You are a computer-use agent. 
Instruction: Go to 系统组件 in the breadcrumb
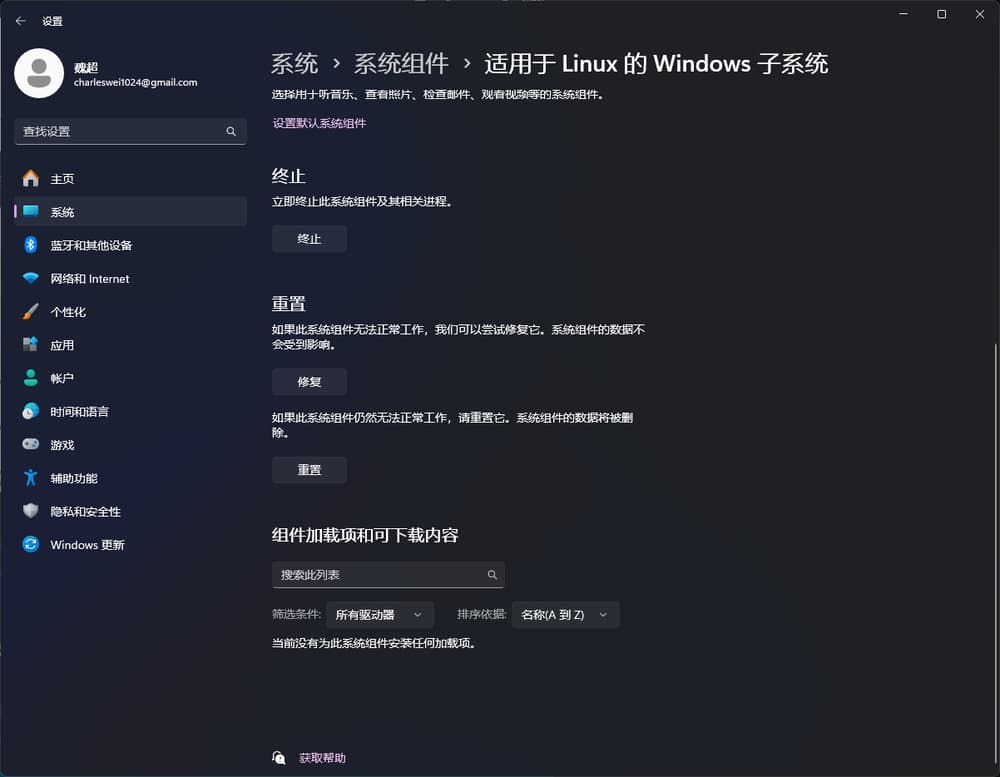click(x=401, y=64)
